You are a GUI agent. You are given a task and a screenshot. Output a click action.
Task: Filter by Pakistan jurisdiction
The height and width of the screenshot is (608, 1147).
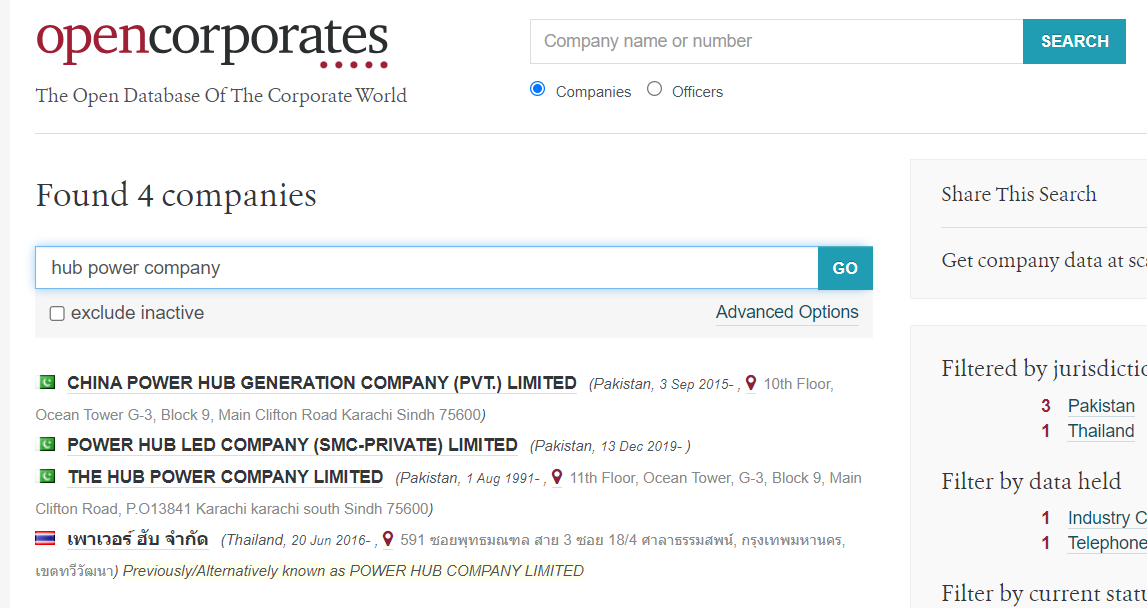coord(1101,405)
